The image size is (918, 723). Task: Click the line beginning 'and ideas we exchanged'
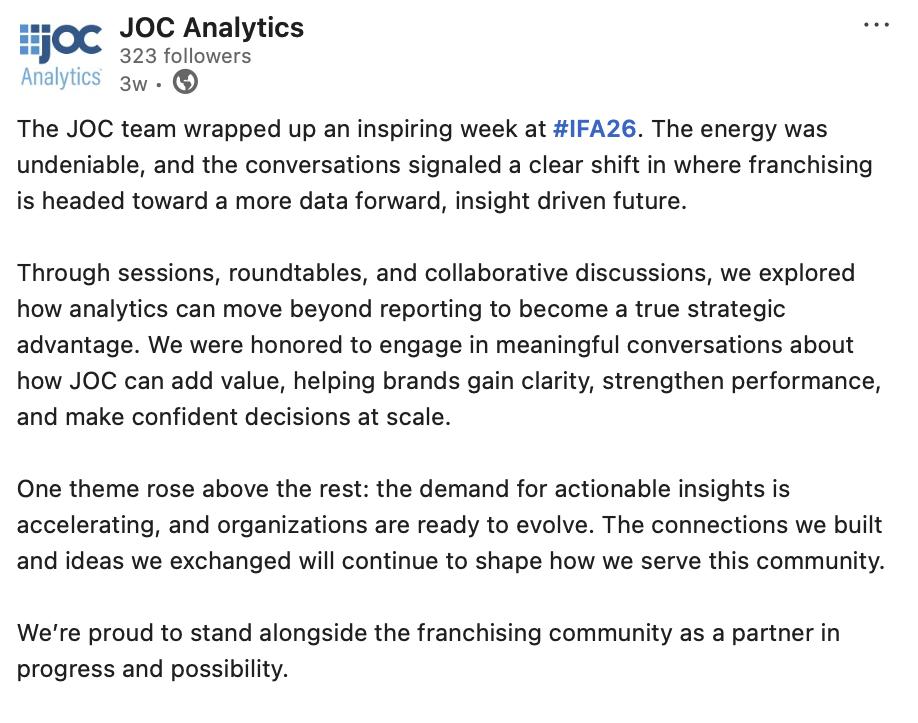pos(451,561)
